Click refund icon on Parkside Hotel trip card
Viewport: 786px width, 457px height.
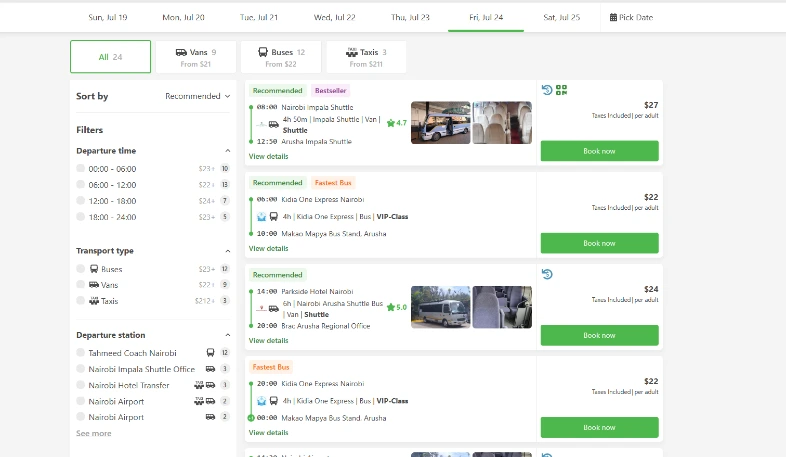coord(547,274)
